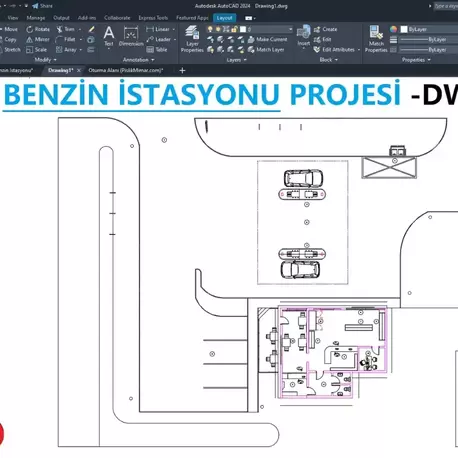Activate the Mirror tool

[x=38, y=39]
